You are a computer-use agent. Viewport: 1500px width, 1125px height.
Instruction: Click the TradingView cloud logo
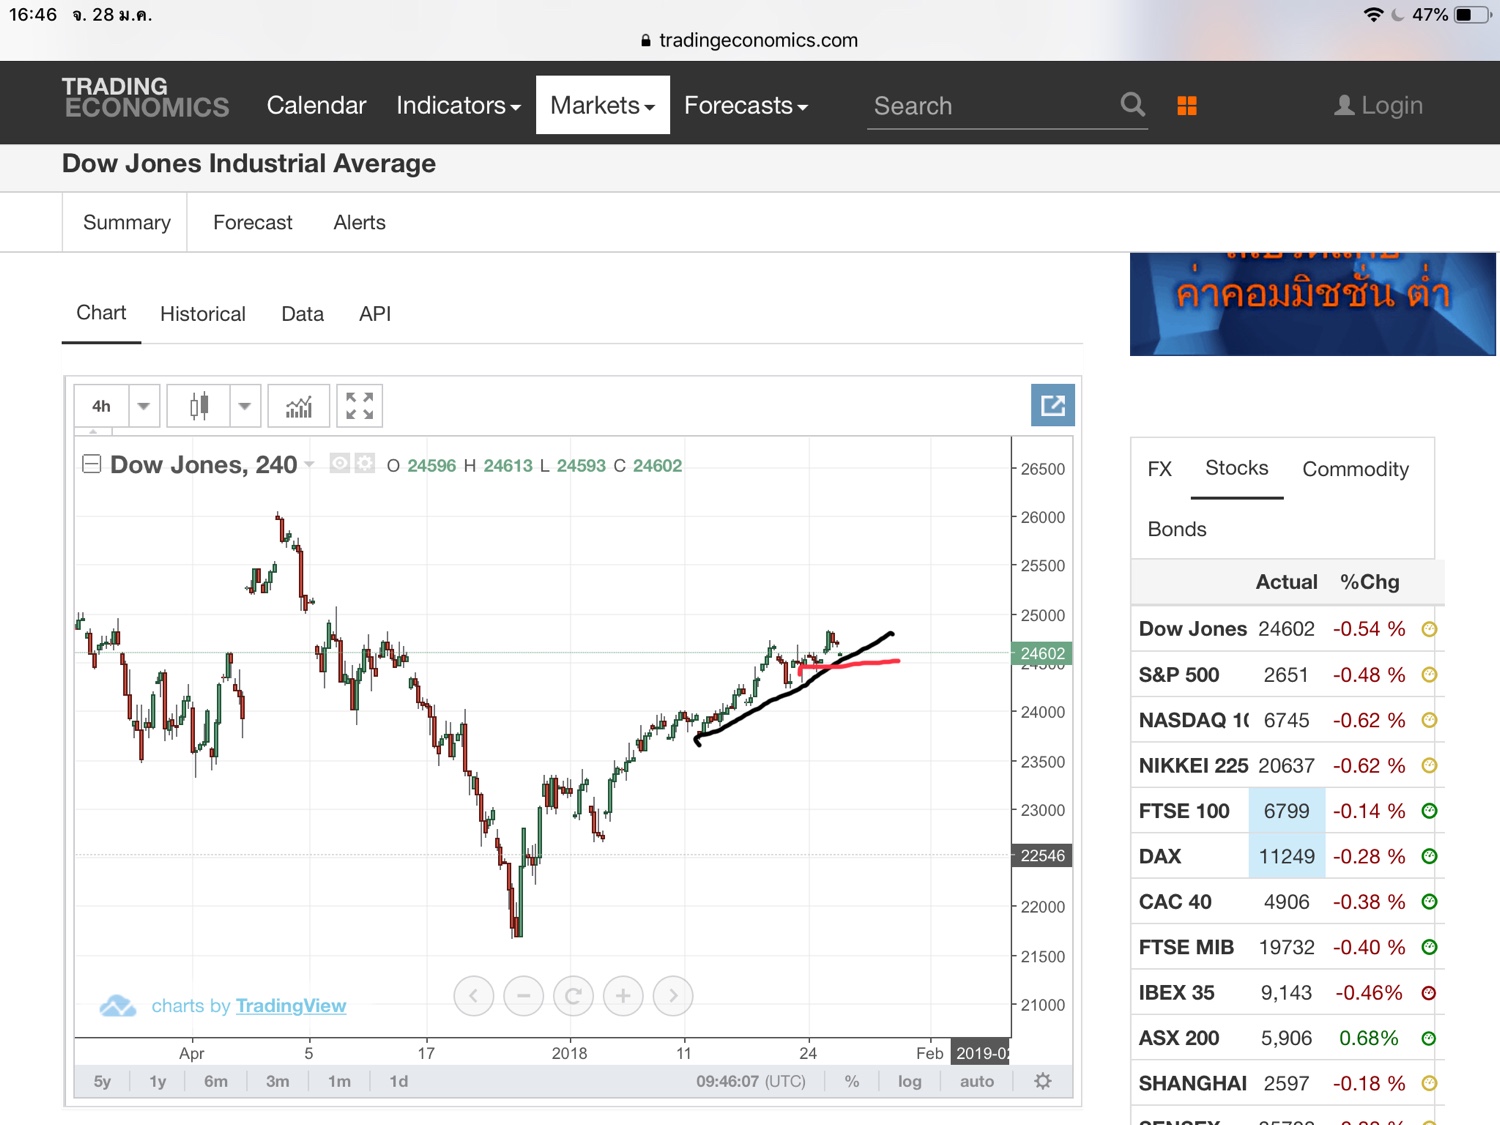point(118,1005)
